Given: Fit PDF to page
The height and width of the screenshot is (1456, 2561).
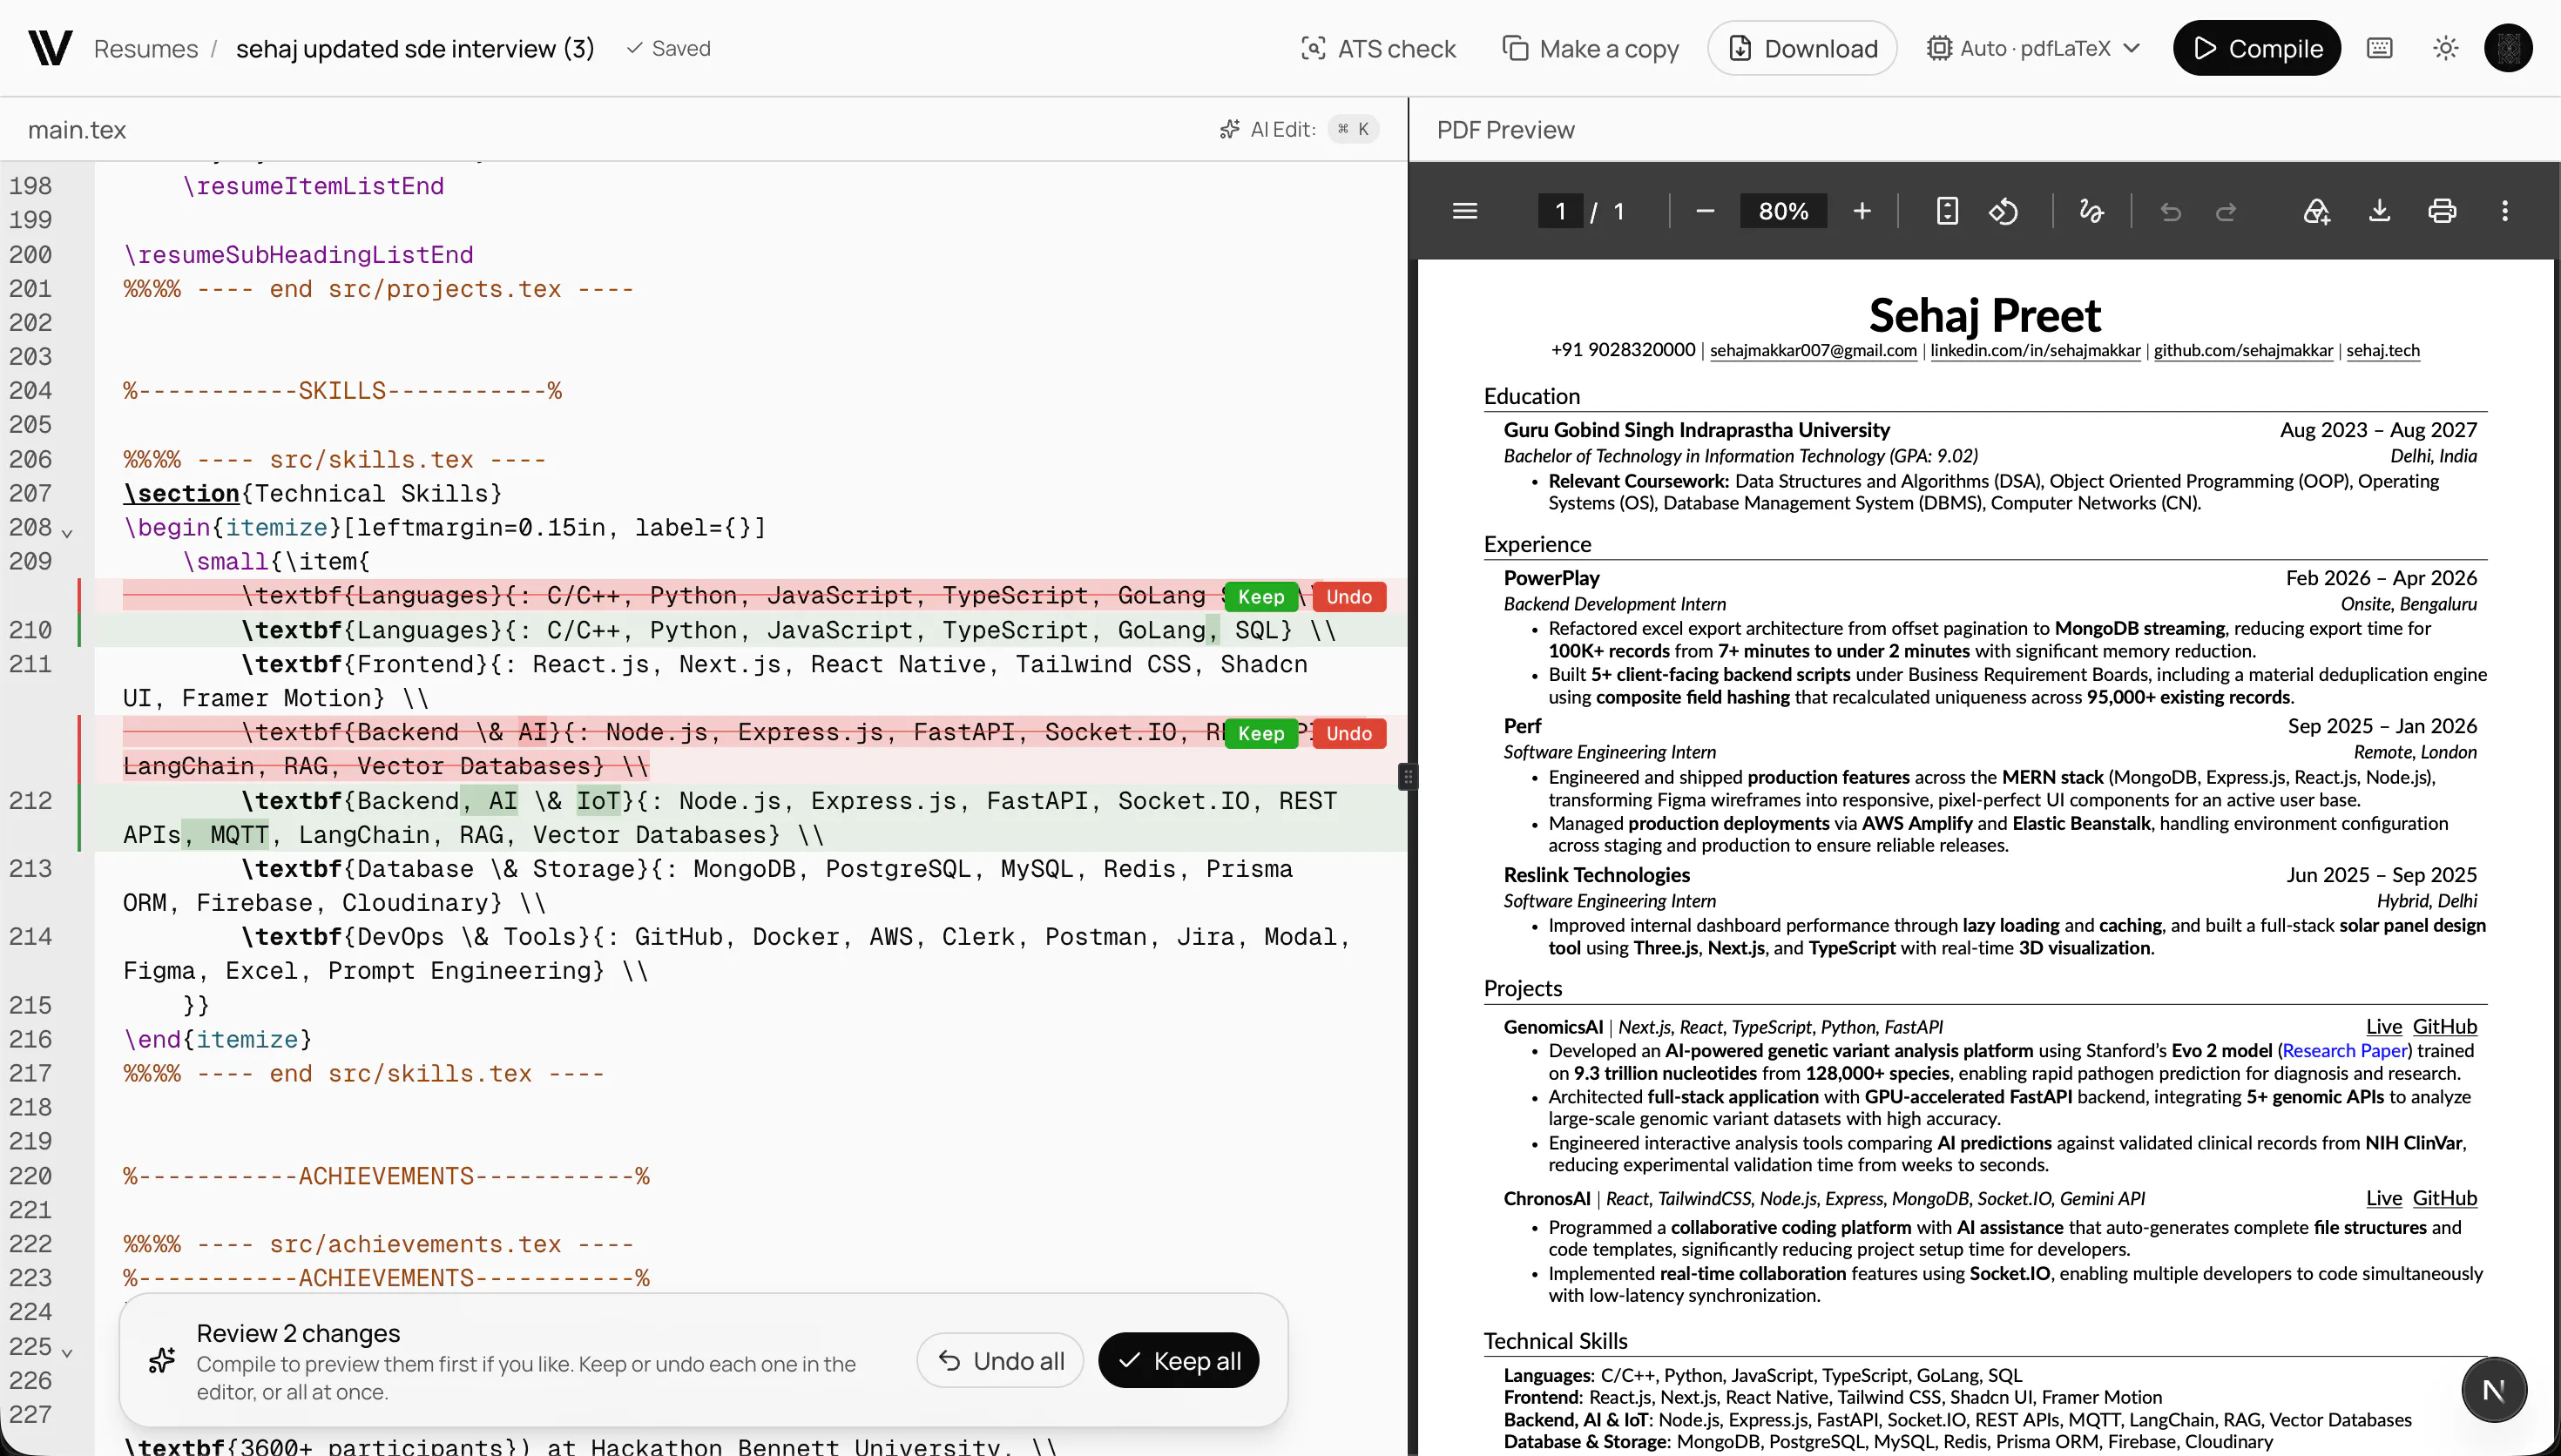Looking at the screenshot, I should 1946,211.
